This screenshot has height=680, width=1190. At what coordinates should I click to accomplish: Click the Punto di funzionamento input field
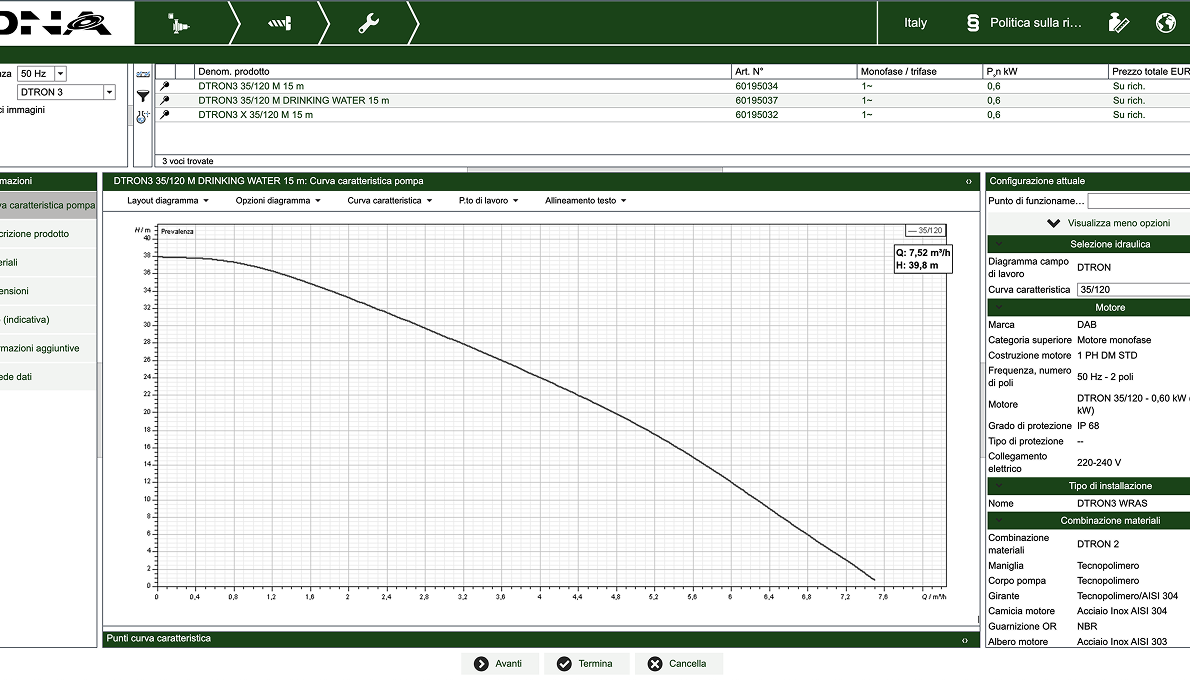[x=1138, y=201]
